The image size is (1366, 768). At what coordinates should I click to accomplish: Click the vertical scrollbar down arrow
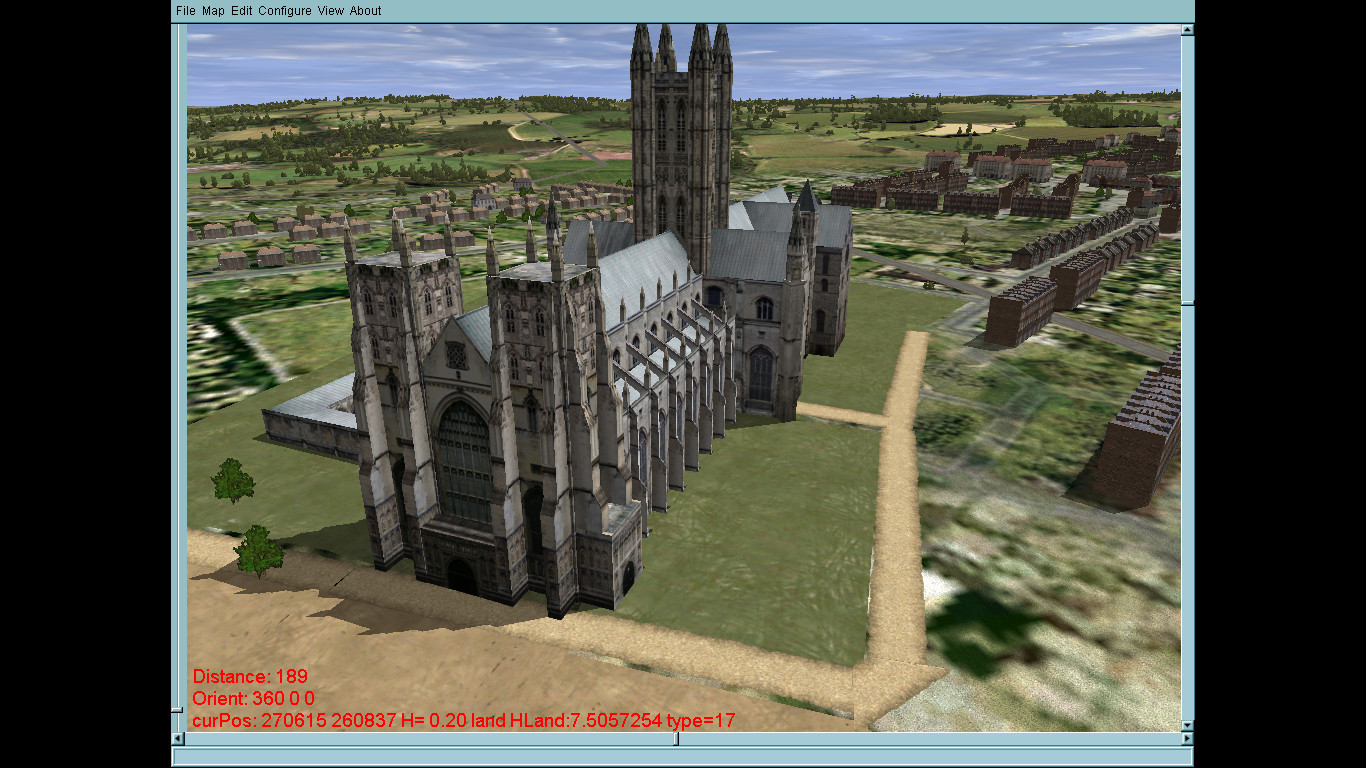tap(1188, 726)
